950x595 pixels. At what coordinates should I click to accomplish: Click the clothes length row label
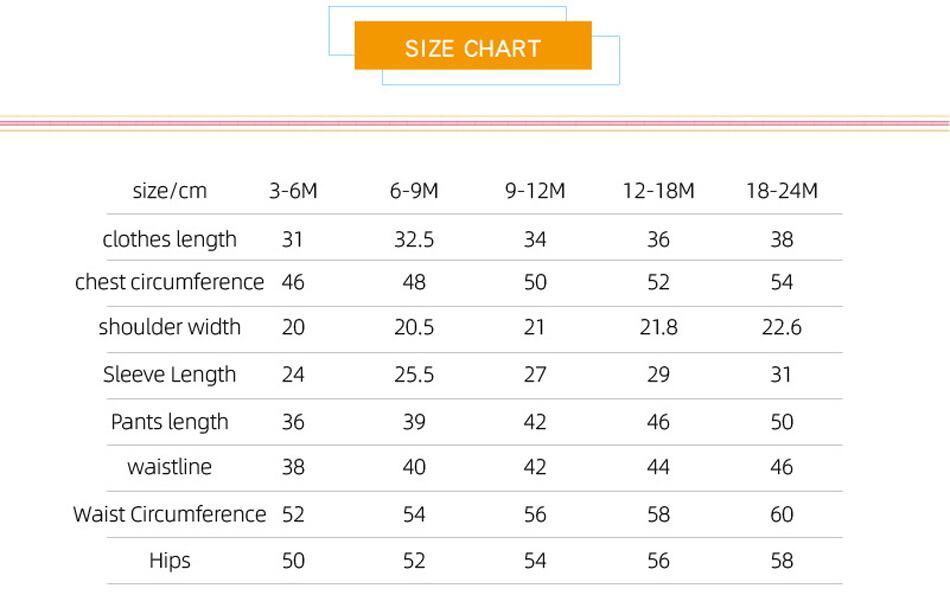click(x=169, y=239)
